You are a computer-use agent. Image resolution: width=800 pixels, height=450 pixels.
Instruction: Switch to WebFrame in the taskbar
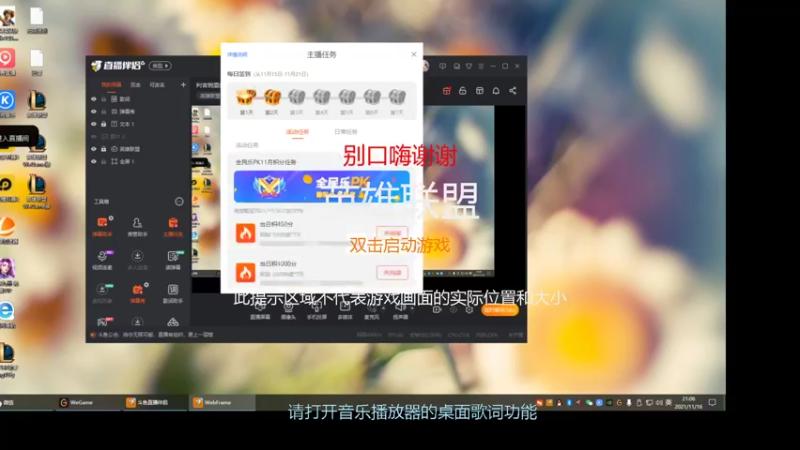pos(221,403)
